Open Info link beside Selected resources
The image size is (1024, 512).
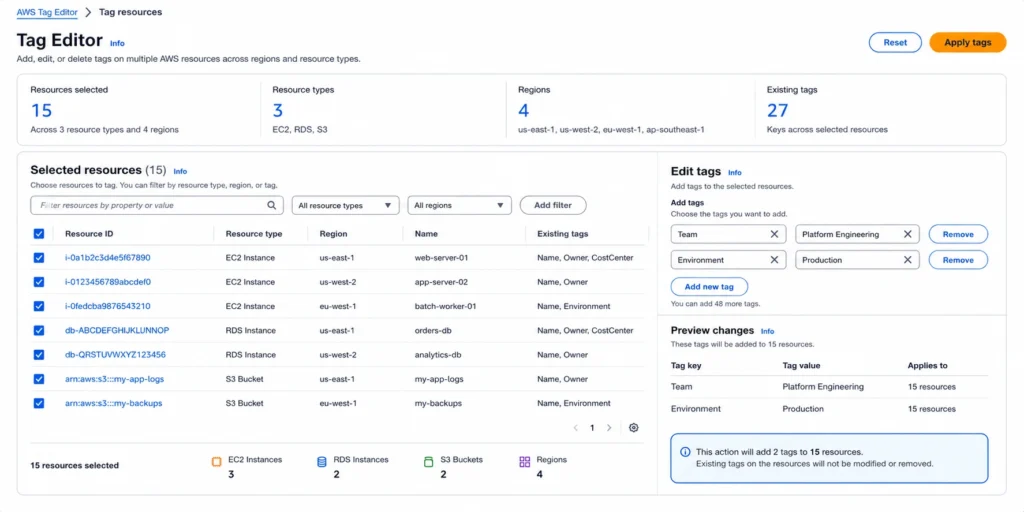[180, 171]
